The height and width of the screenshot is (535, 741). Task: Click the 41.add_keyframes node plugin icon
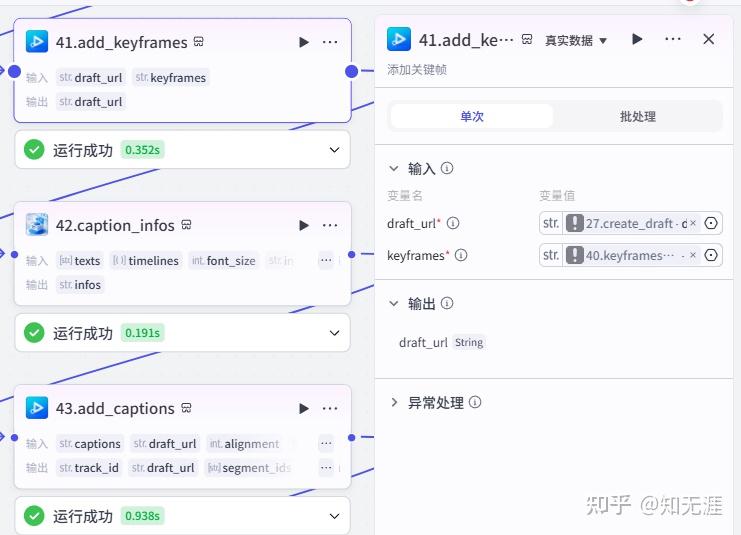(37, 42)
